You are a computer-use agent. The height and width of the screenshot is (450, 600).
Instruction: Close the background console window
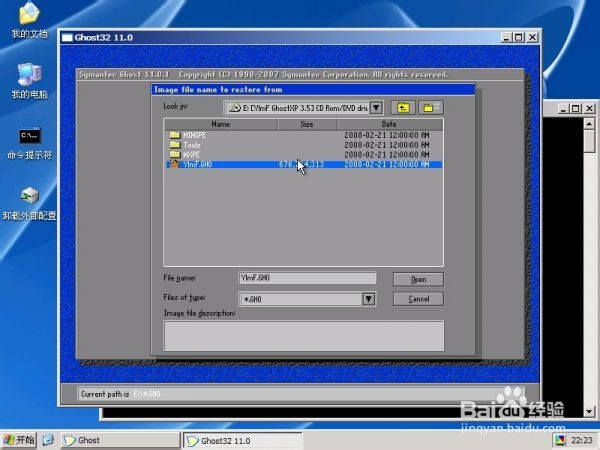click(x=589, y=109)
